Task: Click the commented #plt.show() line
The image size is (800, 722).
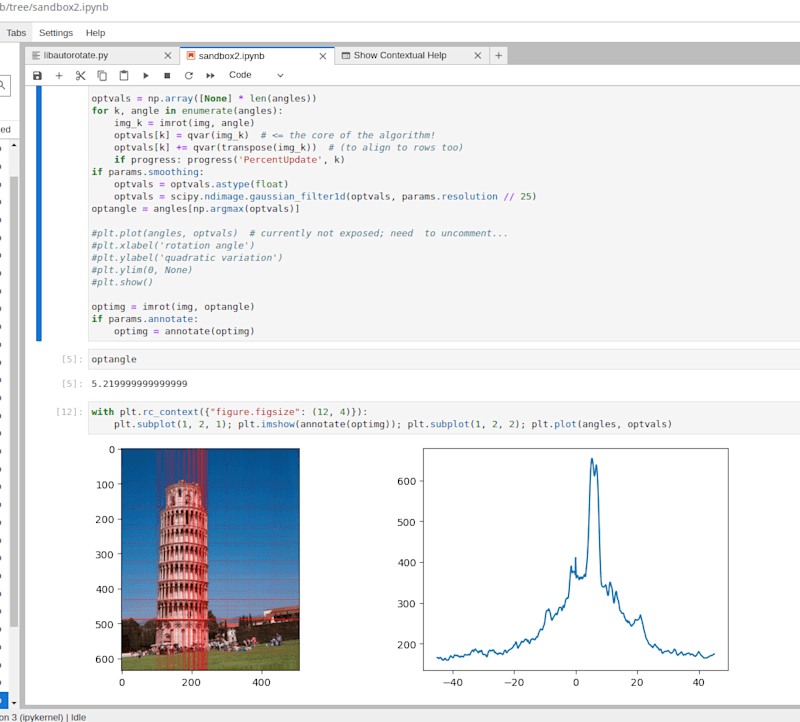Action: [122, 282]
